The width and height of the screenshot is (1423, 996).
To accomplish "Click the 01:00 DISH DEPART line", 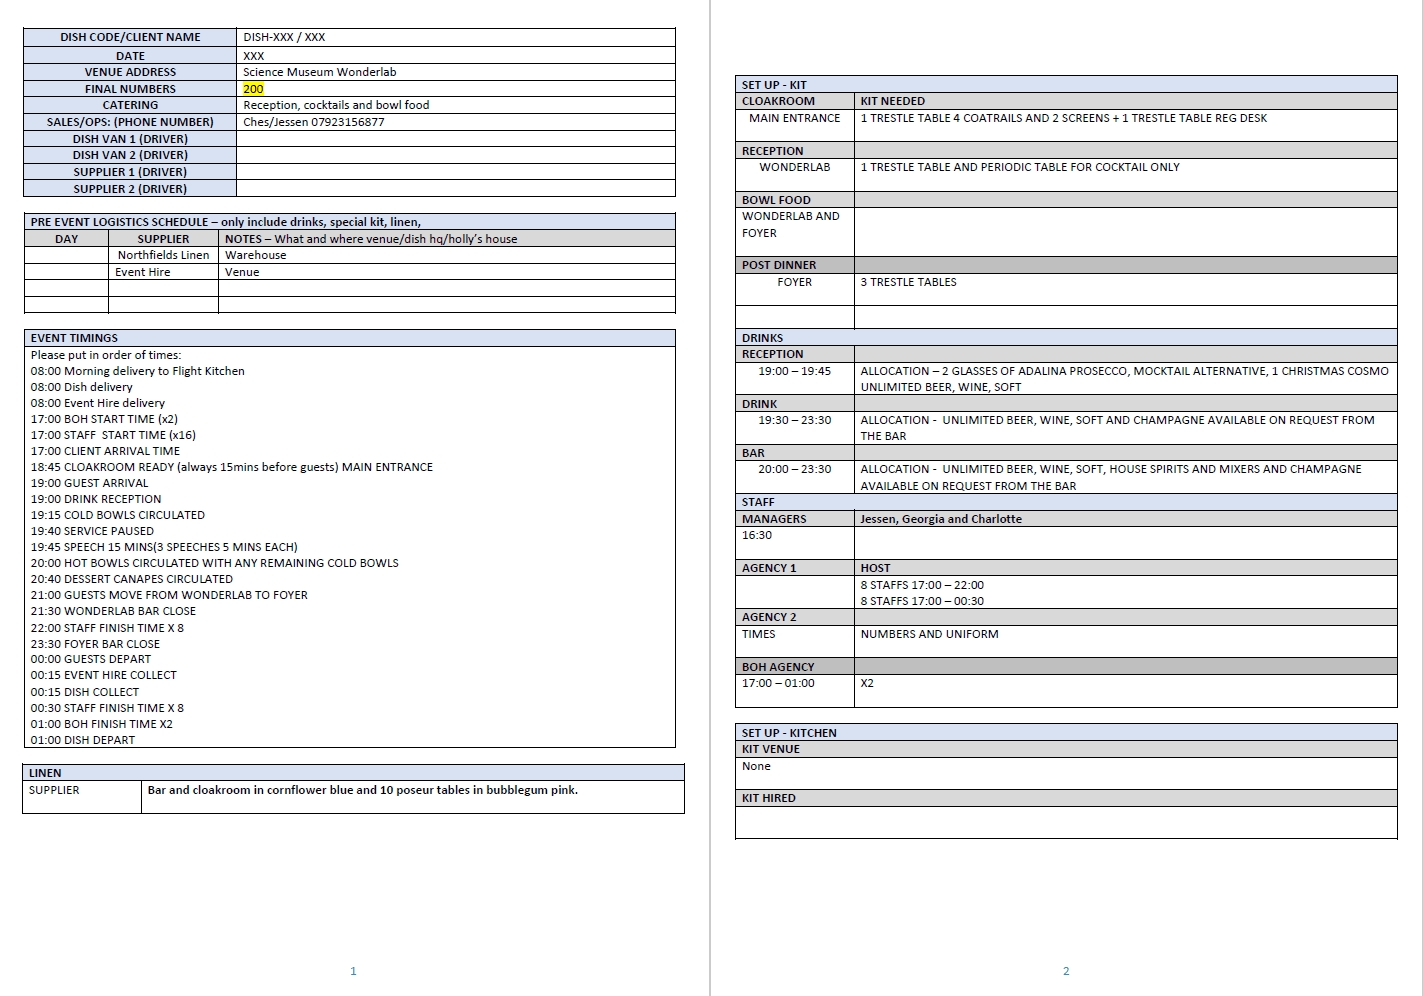I will tap(82, 740).
